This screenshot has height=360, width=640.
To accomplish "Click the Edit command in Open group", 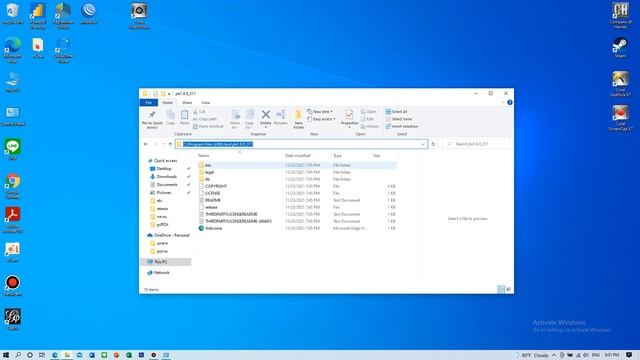I will tap(367, 119).
